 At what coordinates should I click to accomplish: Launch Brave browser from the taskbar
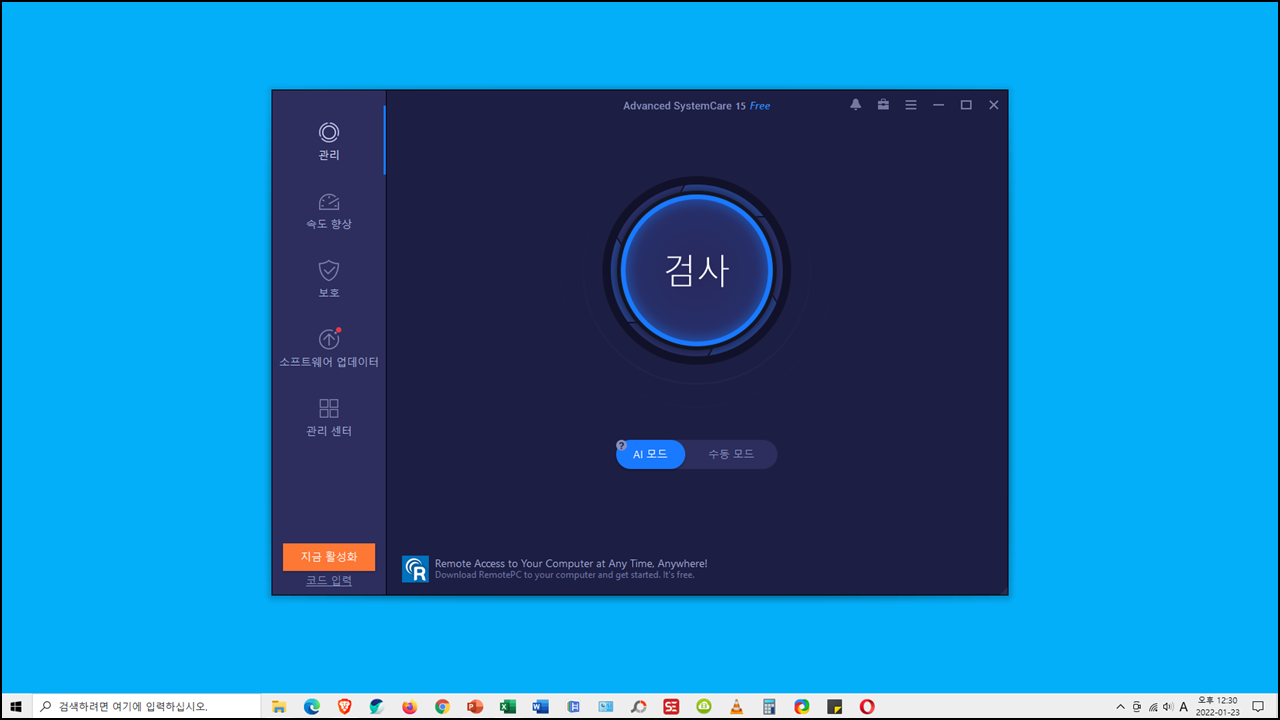pos(345,706)
